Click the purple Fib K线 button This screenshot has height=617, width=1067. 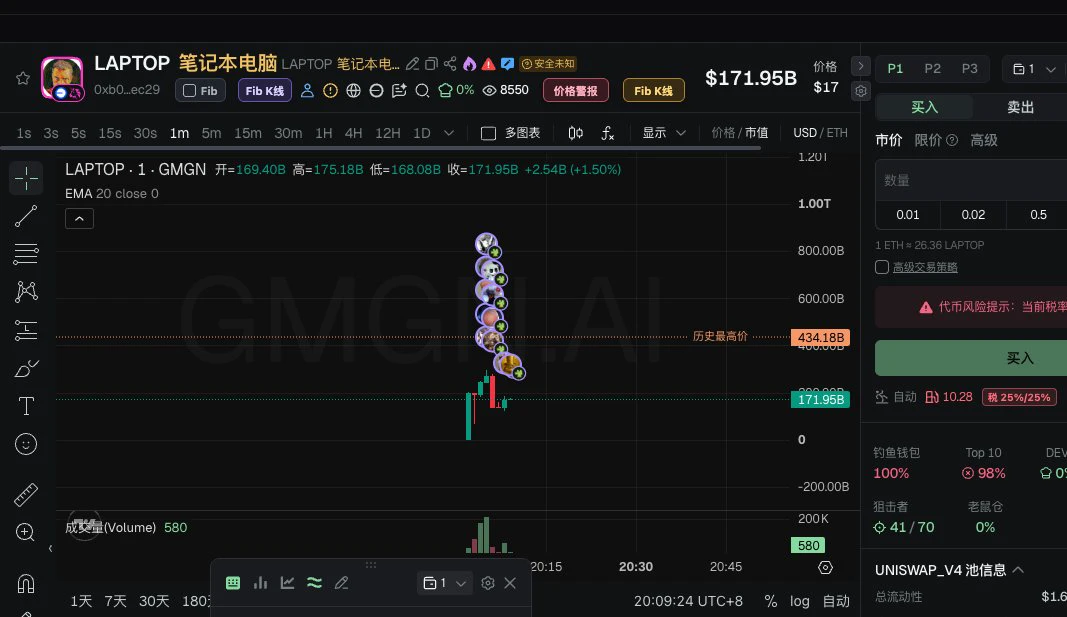[265, 90]
